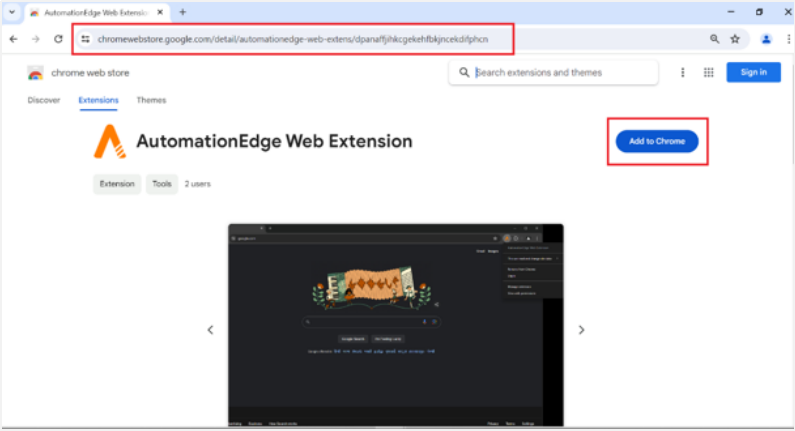This screenshot has width=795, height=431.
Task: Open the web store more options menu
Action: click(683, 72)
